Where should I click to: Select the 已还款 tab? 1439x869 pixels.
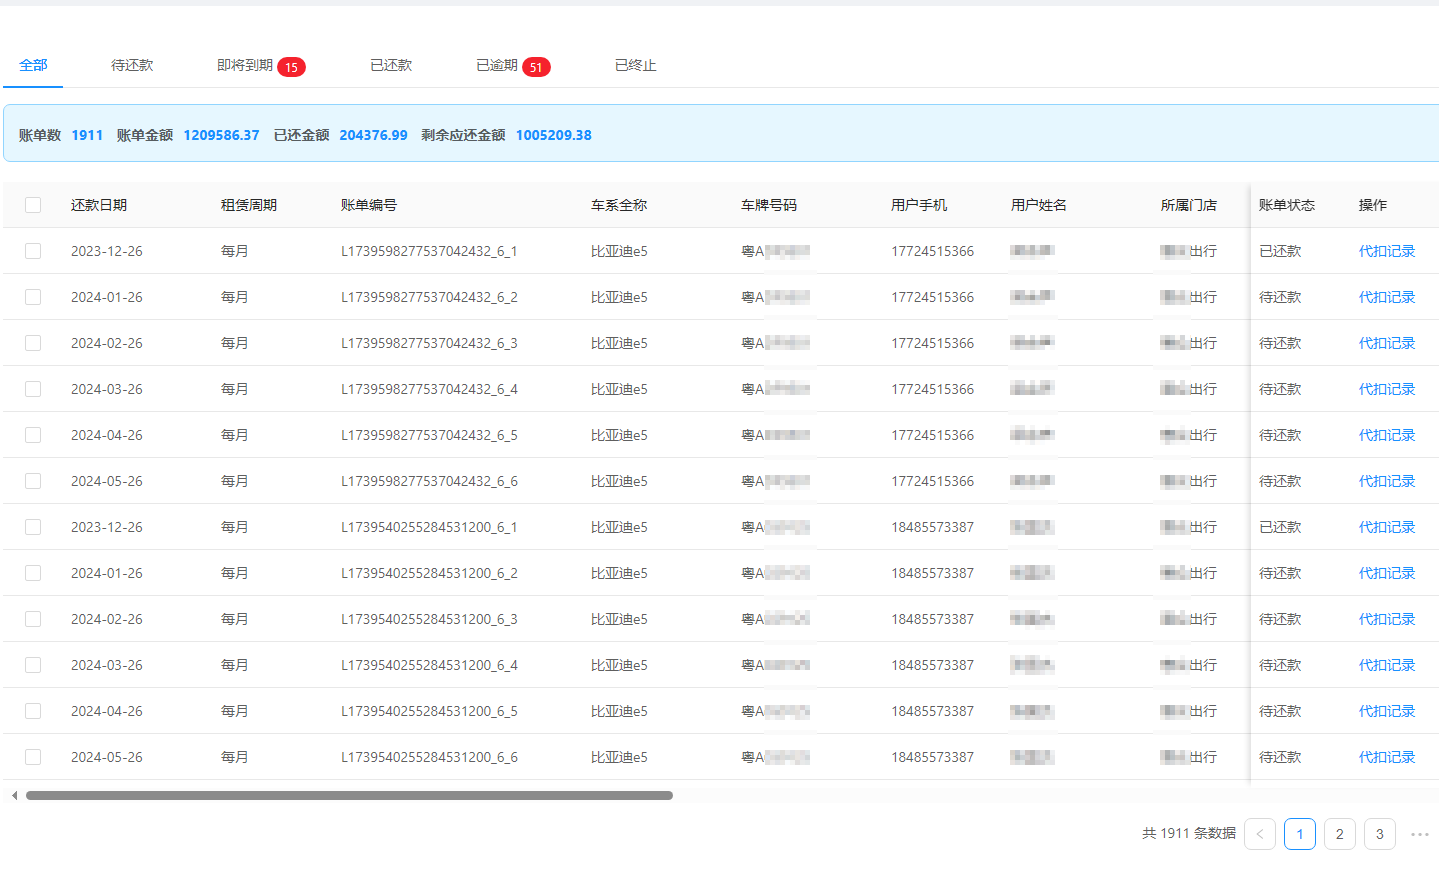click(x=390, y=65)
